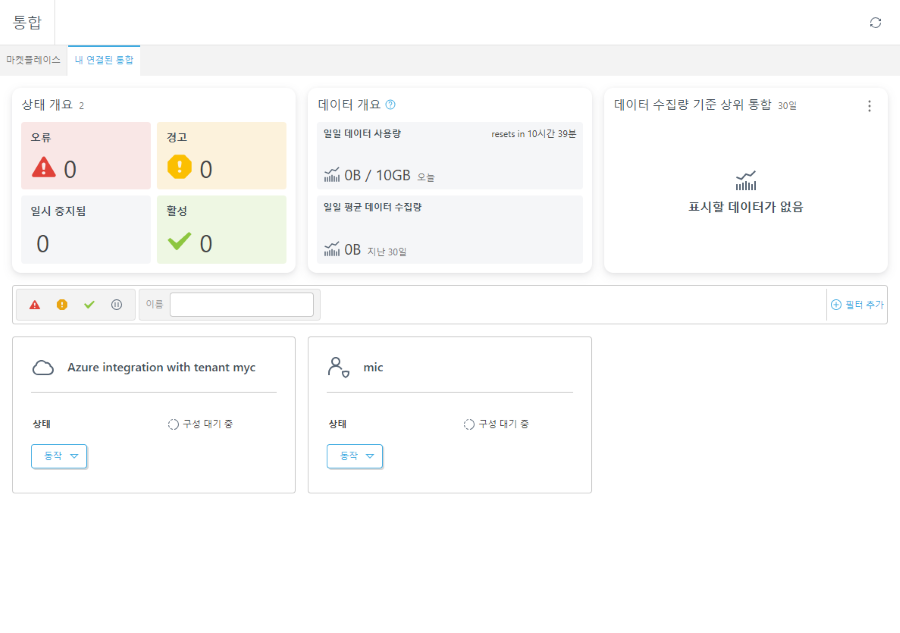Open Azure integration with tenant myc card title
The image size is (900, 633).
161,367
